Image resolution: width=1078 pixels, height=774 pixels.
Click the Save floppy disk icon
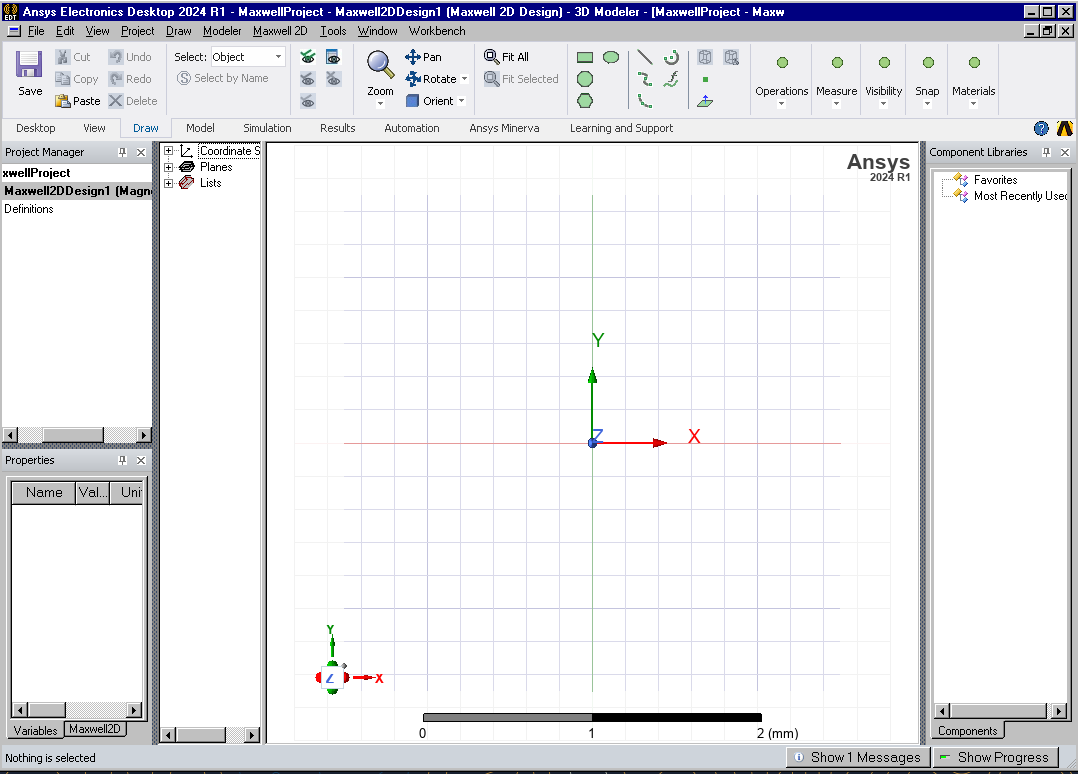pyautogui.click(x=30, y=65)
